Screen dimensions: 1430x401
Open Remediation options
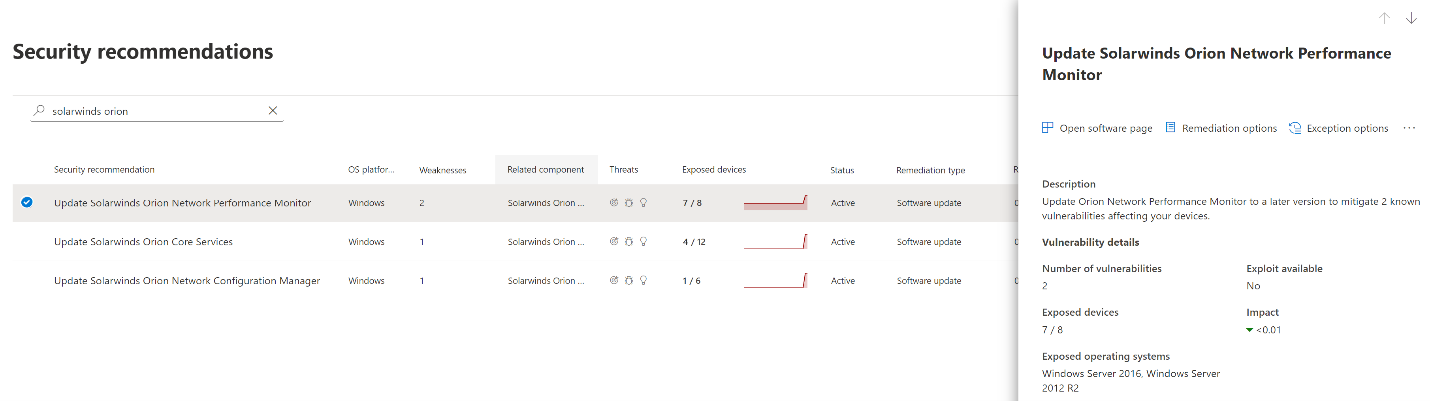(x=1221, y=128)
